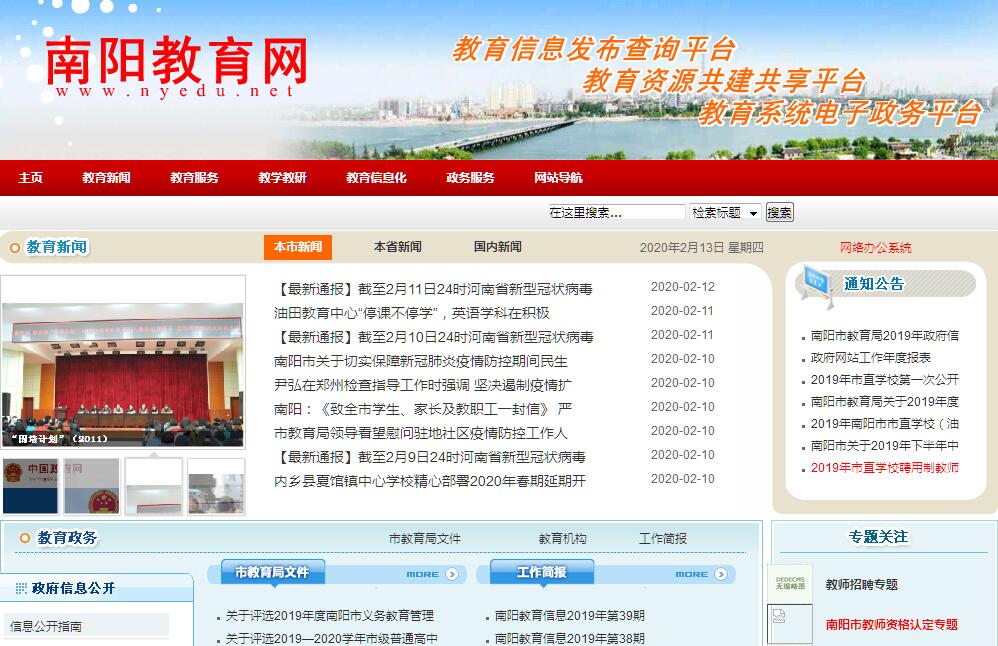Click the 市教育局文件 link in 教育政务 header

coord(425,538)
